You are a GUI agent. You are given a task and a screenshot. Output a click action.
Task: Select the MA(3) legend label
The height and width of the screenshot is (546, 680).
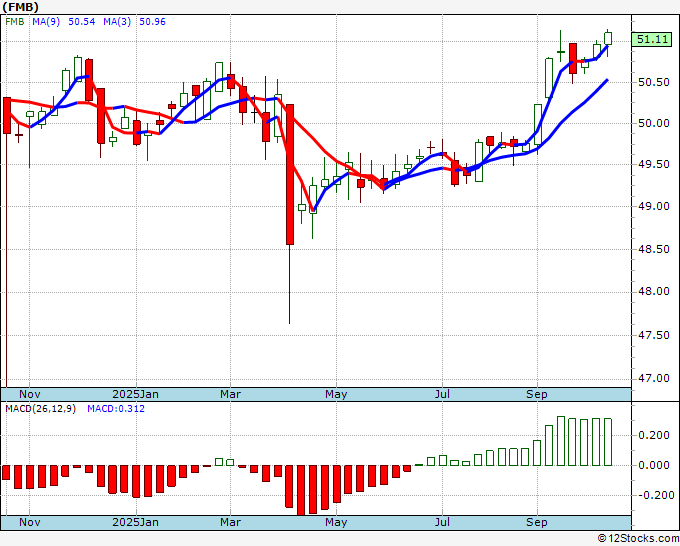117,22
